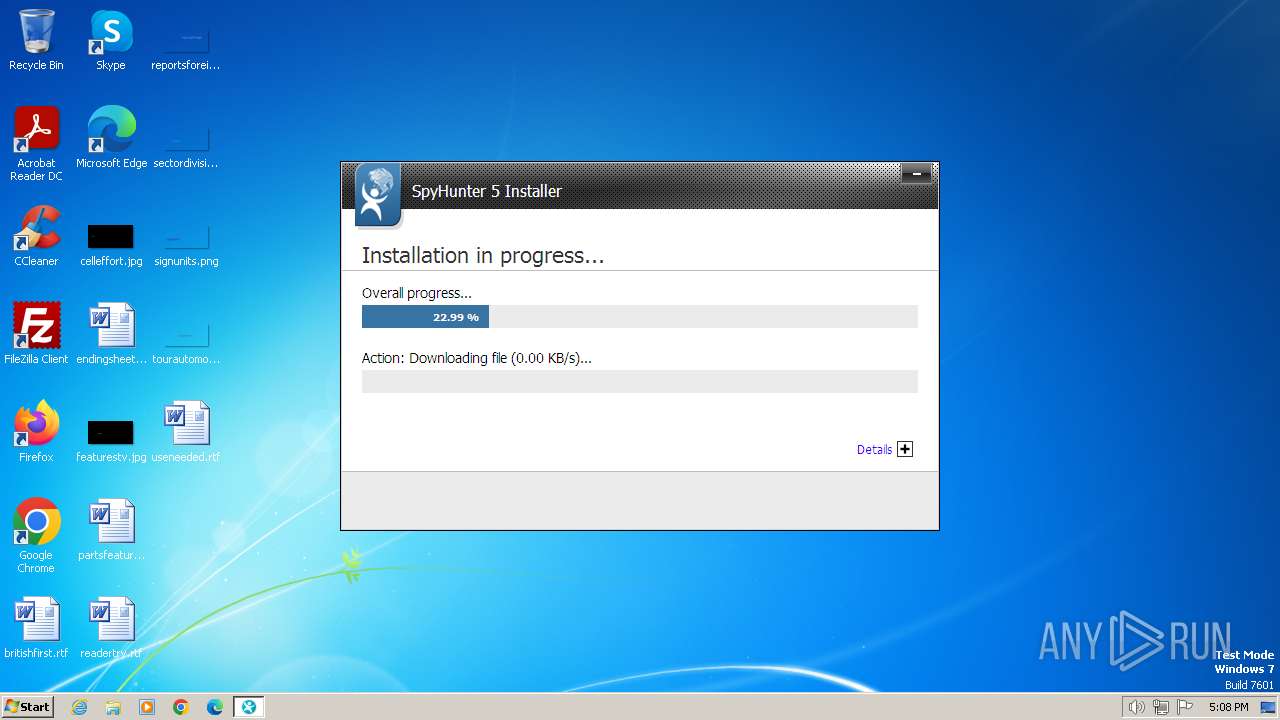1280x720 pixels.
Task: Click the 'Installation in progress...' heading
Action: pos(483,256)
